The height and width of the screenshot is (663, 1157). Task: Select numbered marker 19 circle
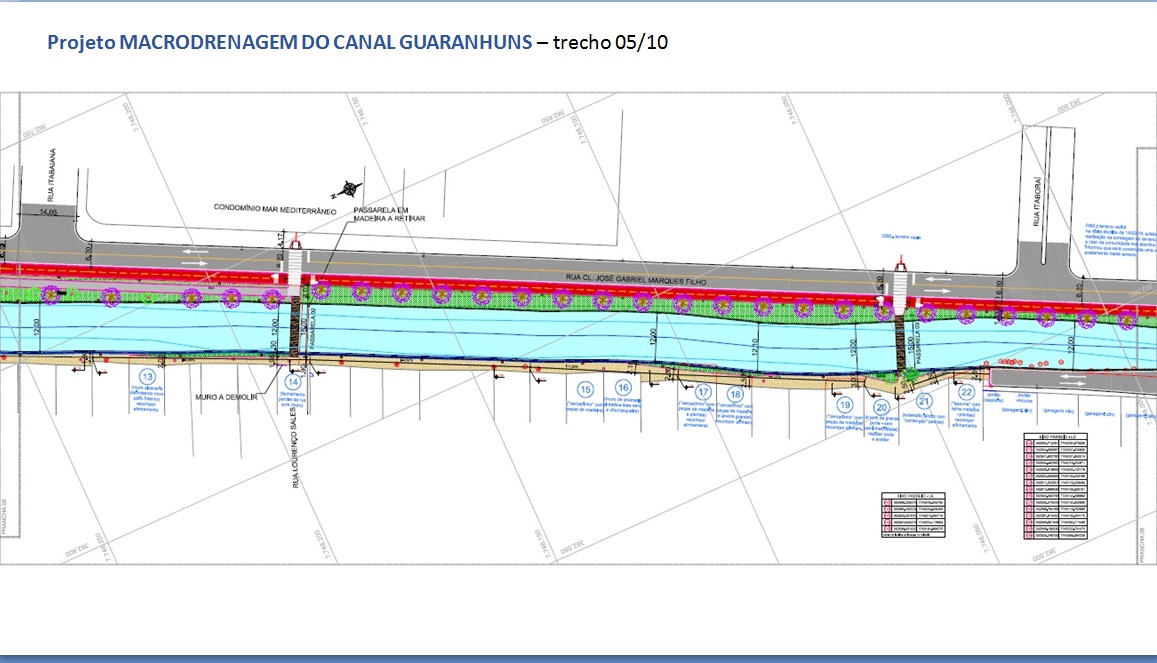pyautogui.click(x=845, y=404)
